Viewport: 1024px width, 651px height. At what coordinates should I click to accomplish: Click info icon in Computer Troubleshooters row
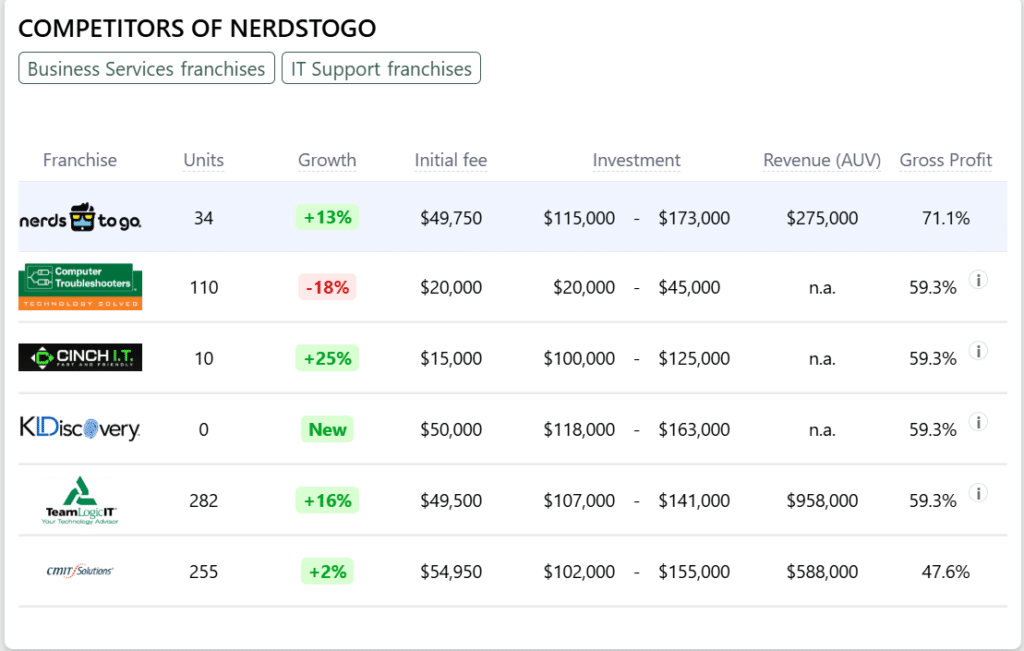coord(978,280)
